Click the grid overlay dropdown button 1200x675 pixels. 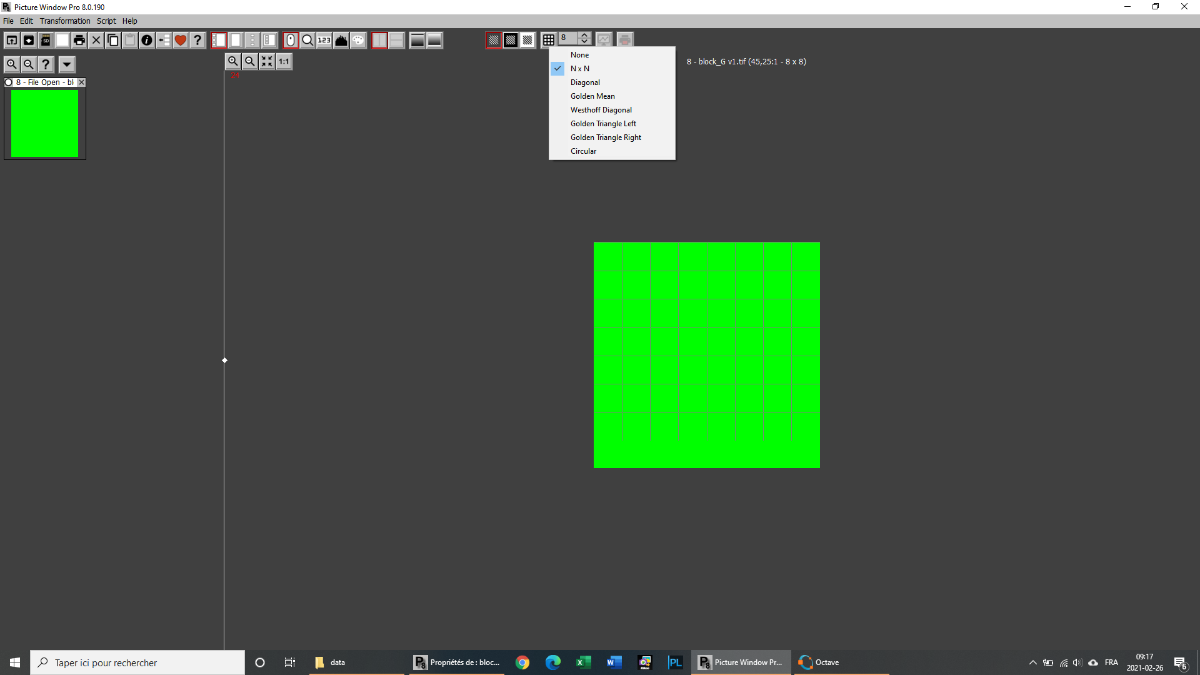[x=548, y=40]
